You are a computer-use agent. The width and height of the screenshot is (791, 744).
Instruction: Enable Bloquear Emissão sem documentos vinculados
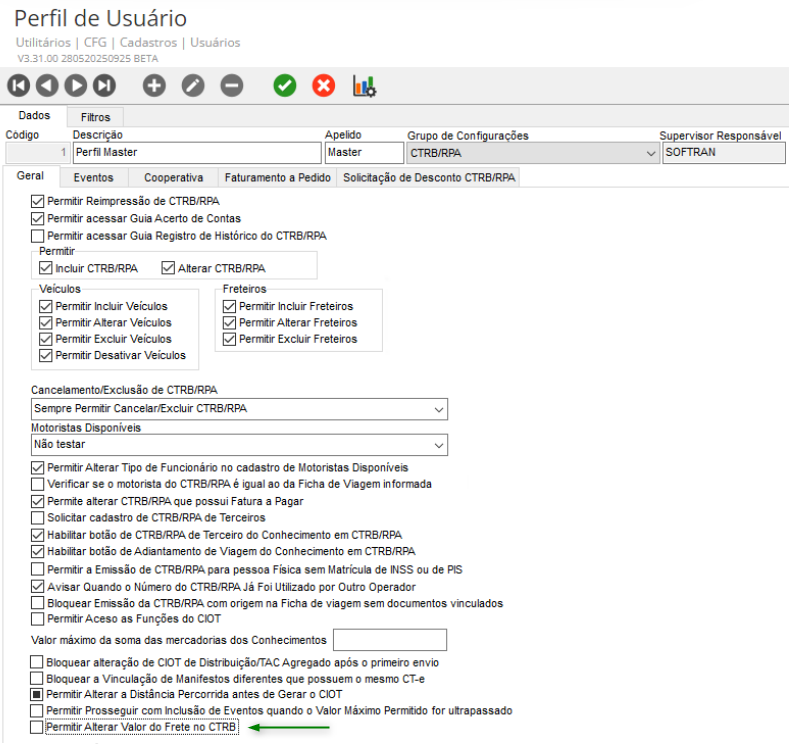[37, 603]
